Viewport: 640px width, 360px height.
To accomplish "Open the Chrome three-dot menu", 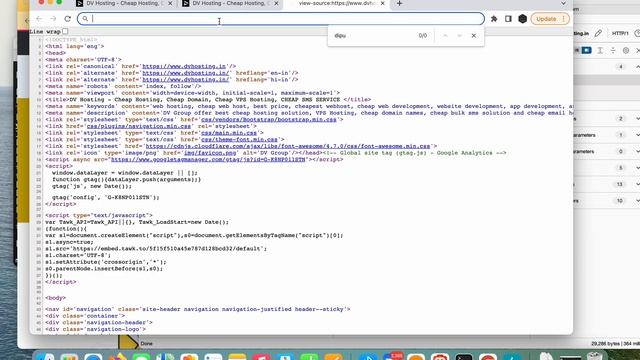I will (564, 19).
